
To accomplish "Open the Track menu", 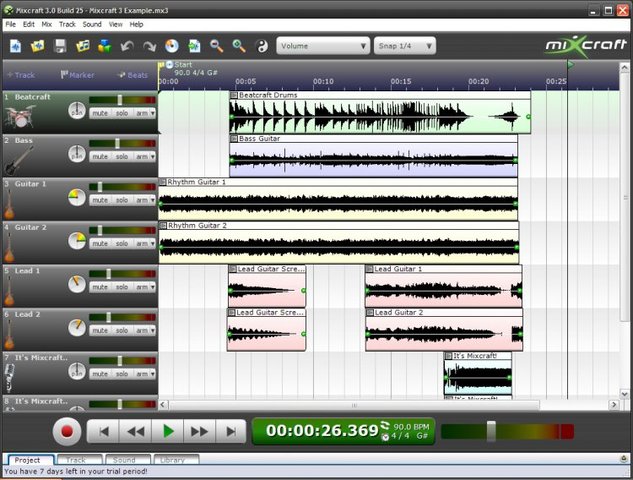I will point(67,24).
